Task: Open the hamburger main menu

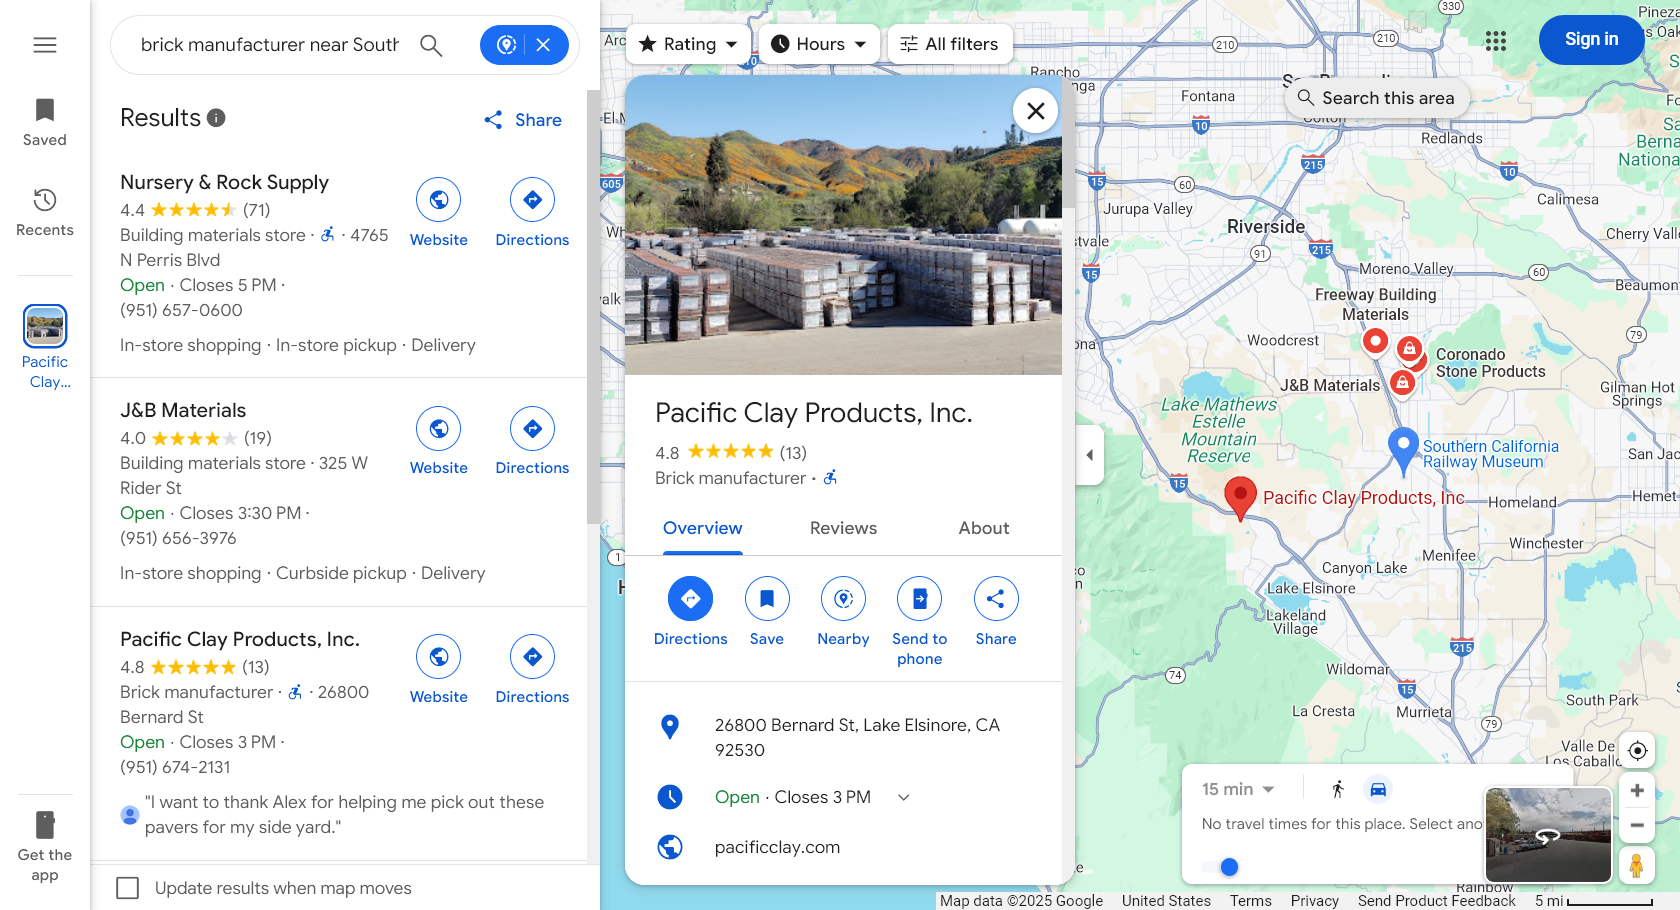Action: tap(45, 45)
